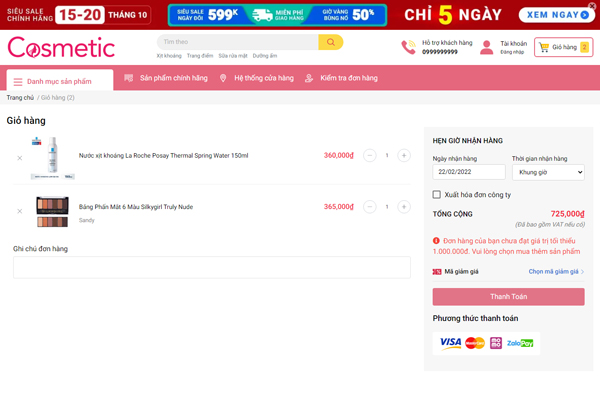Click the Visa payment logo

[450, 342]
